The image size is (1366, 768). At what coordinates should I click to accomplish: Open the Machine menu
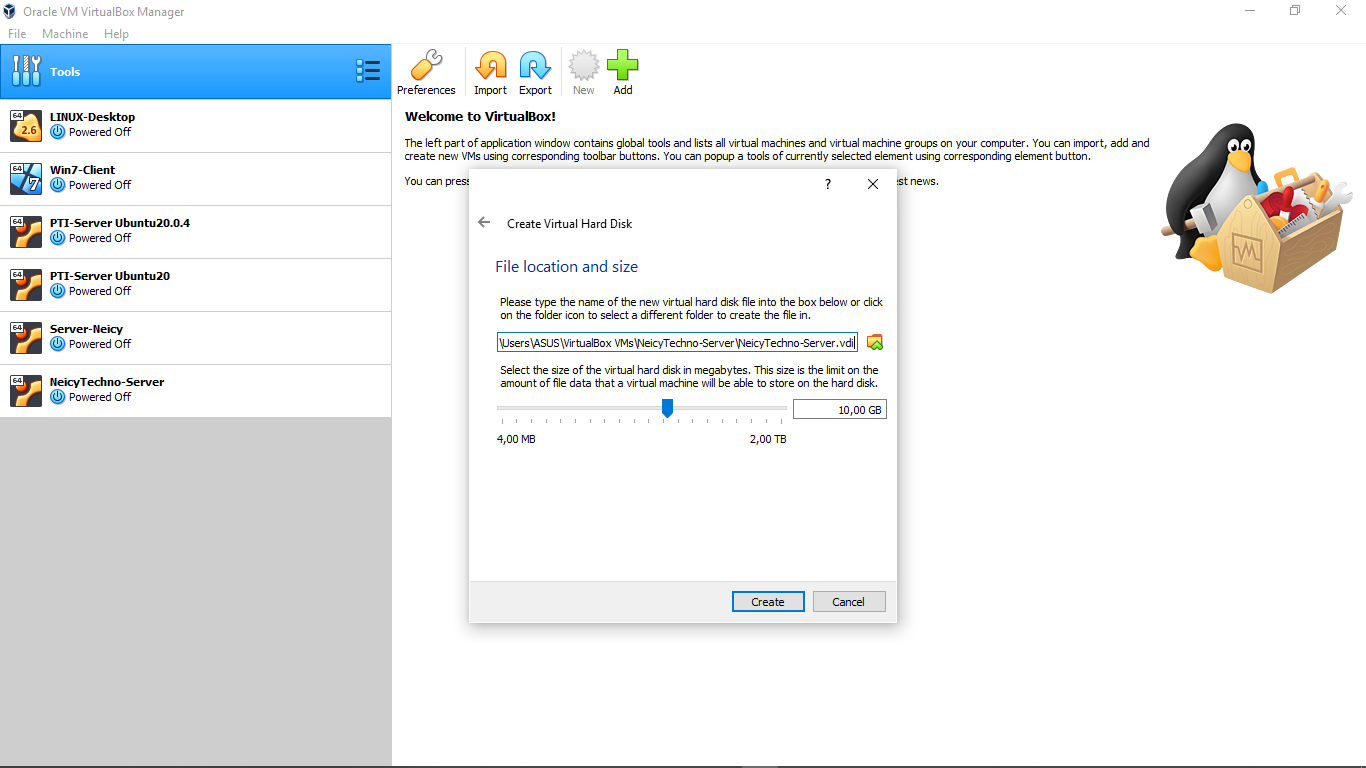(x=65, y=34)
